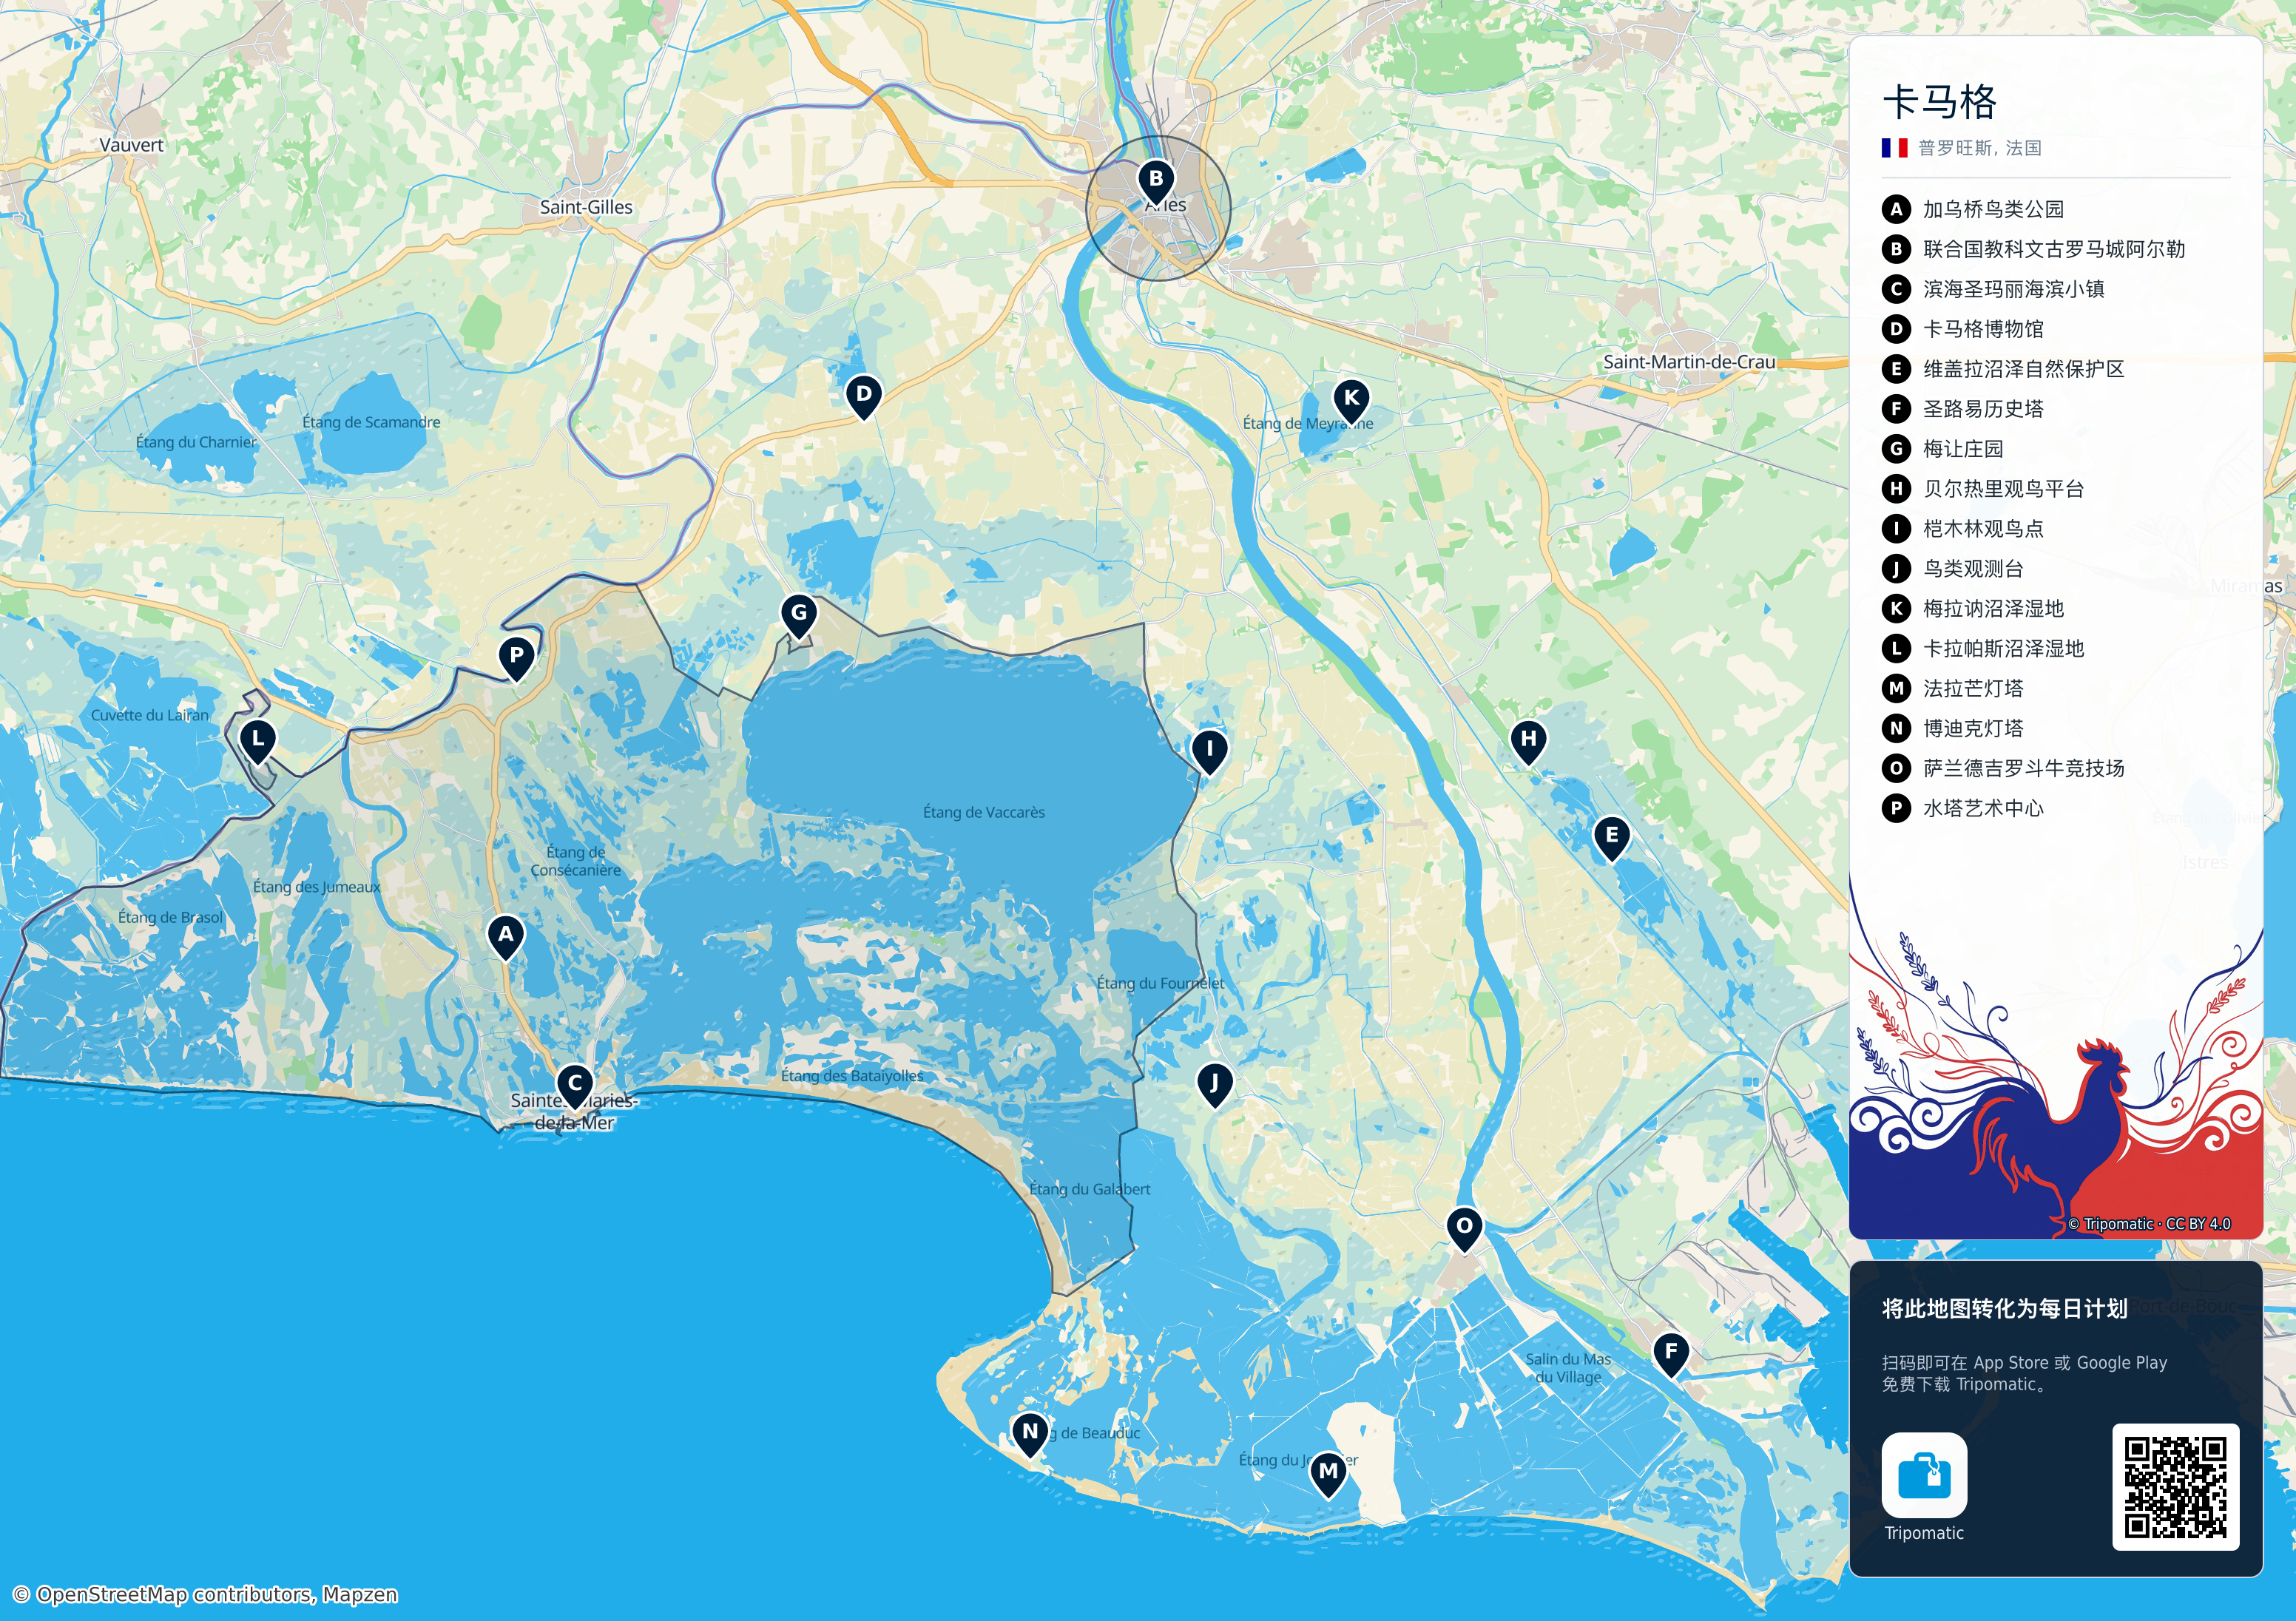Image resolution: width=2296 pixels, height=1621 pixels.
Task: Click map pin A near Étang de Consécanière
Action: 506,937
